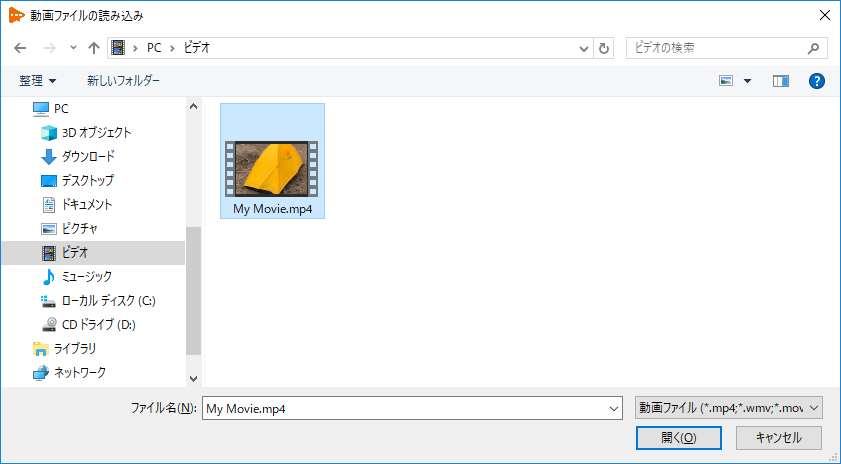Open CD ドライブ (D:)

point(98,325)
